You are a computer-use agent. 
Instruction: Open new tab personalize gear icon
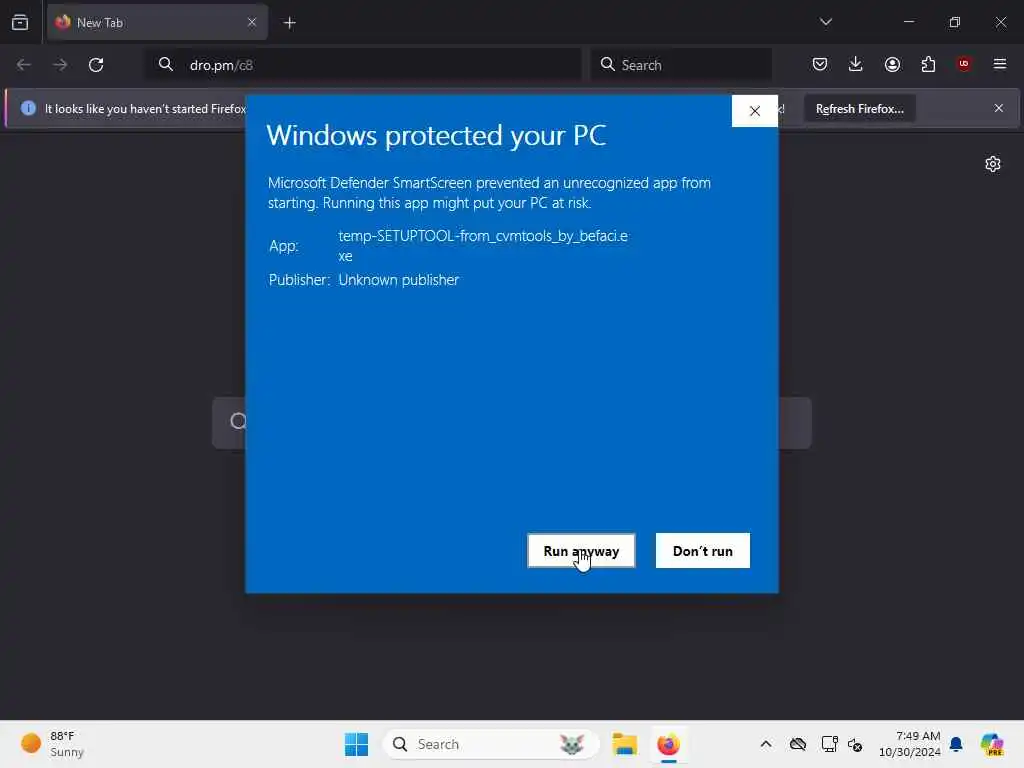click(993, 164)
